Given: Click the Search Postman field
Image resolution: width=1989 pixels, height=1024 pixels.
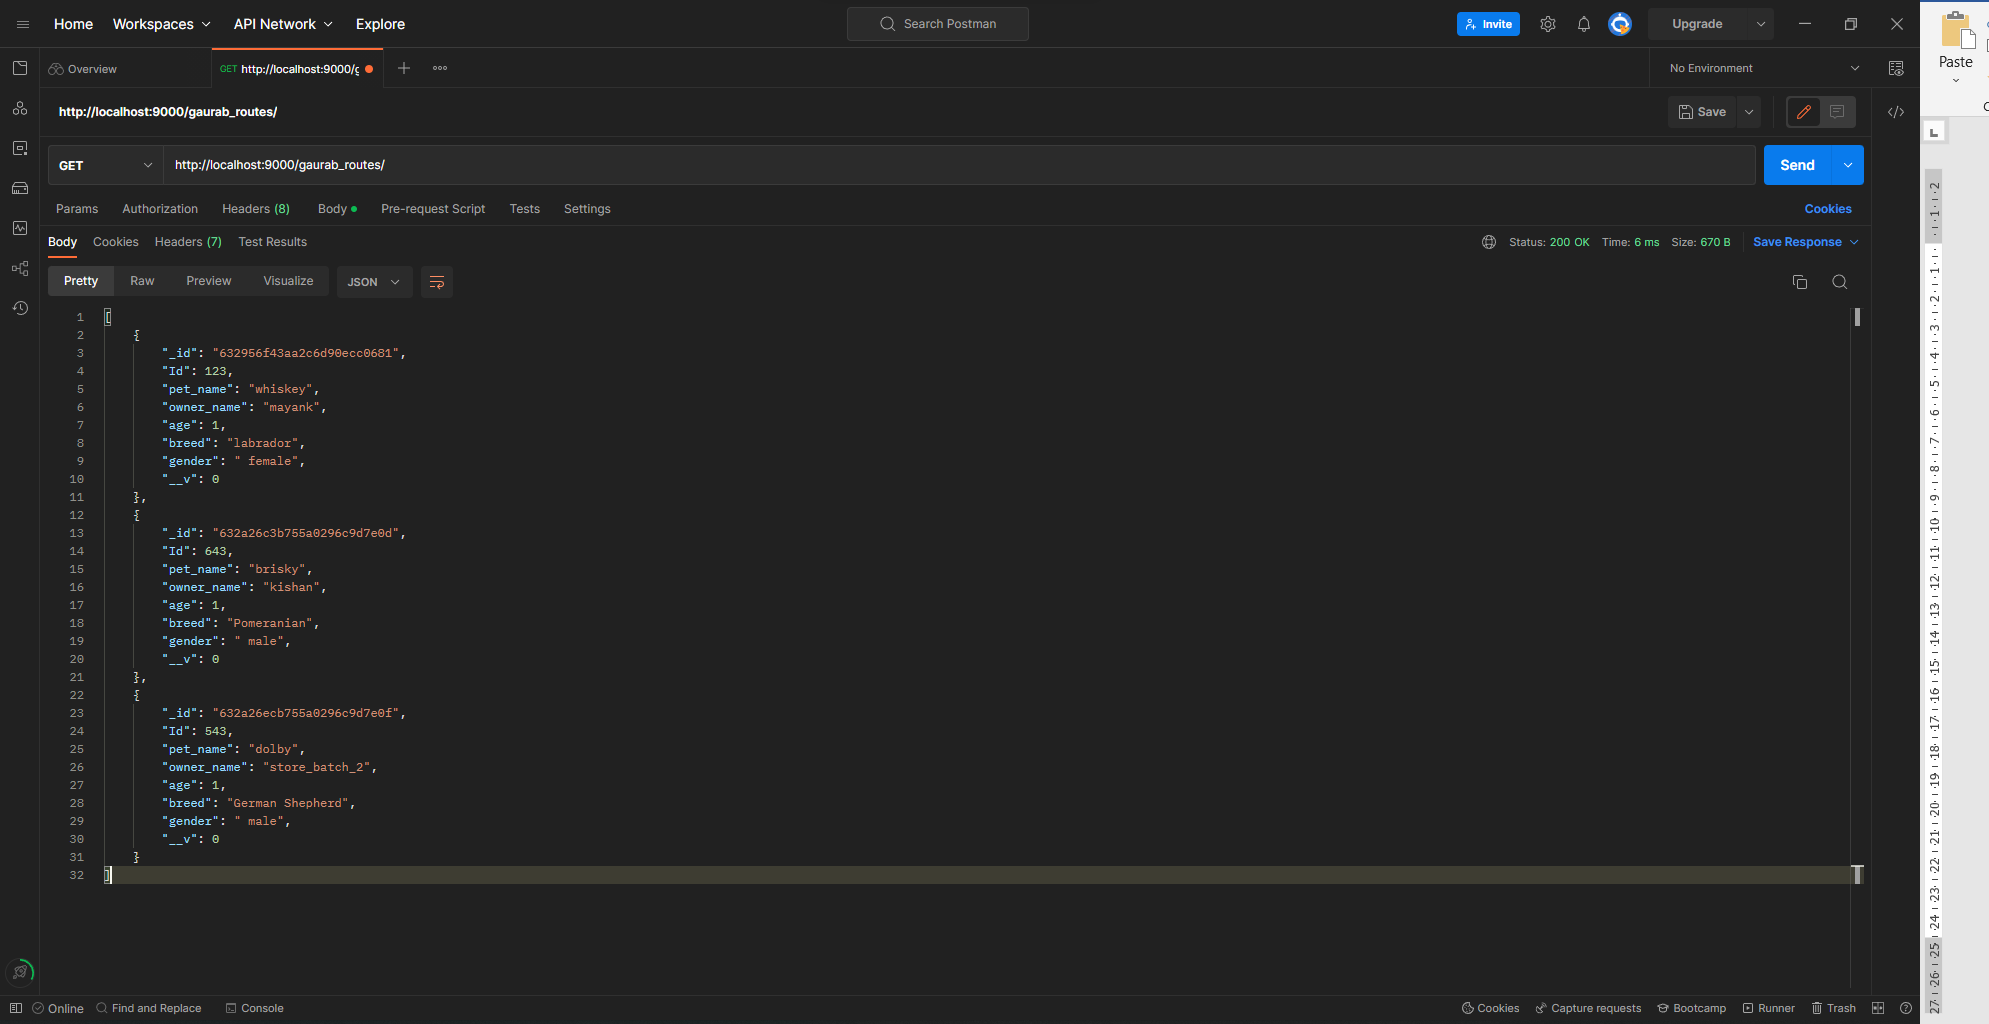Looking at the screenshot, I should 937,23.
